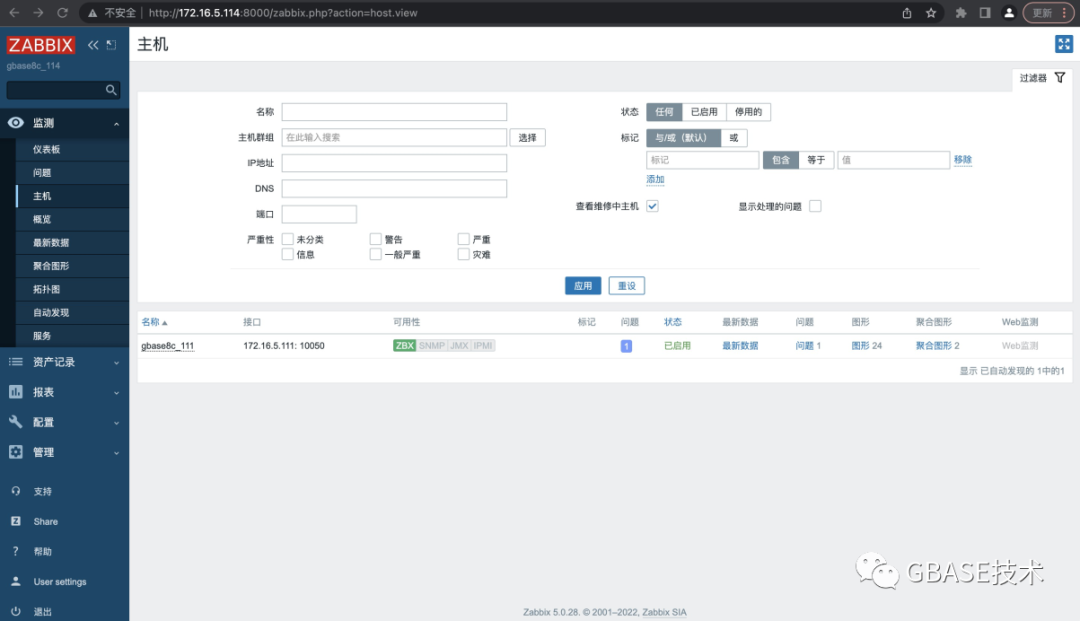
Task: Uncheck the 查看维修中主机 checkbox
Action: (x=652, y=206)
